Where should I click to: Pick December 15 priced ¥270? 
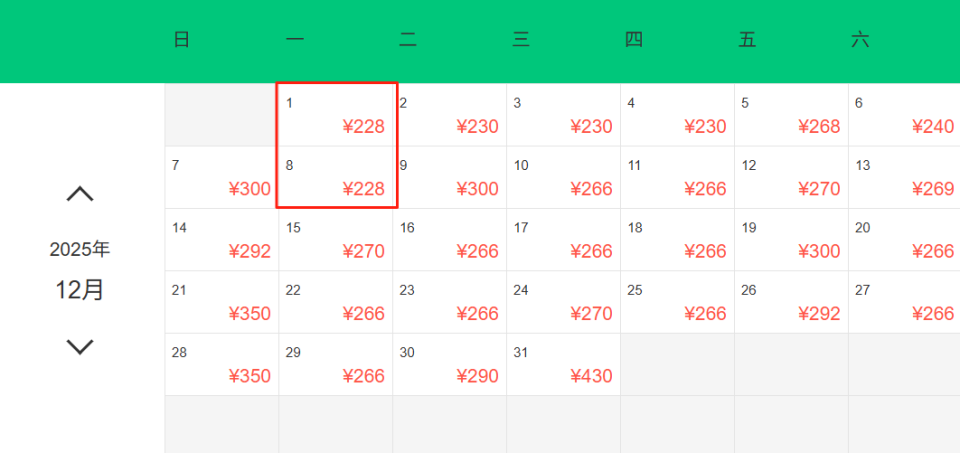click(336, 239)
